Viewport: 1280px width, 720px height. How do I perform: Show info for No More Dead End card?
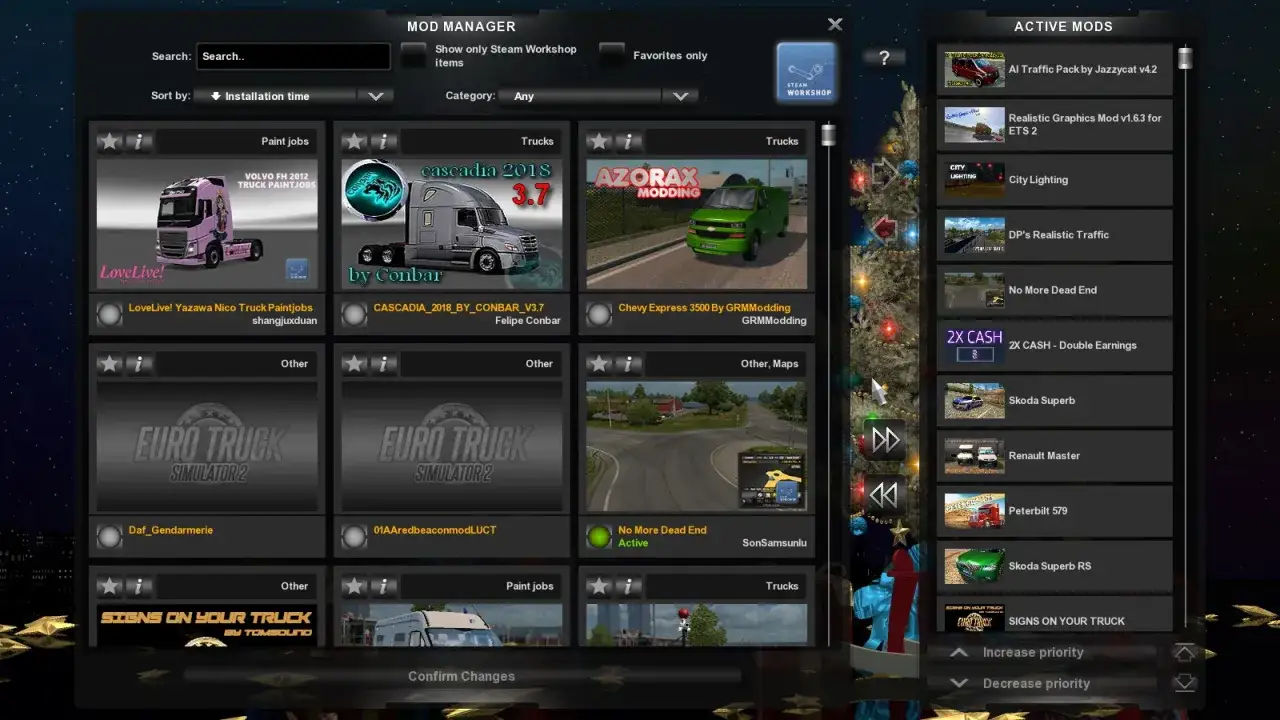[x=629, y=364]
